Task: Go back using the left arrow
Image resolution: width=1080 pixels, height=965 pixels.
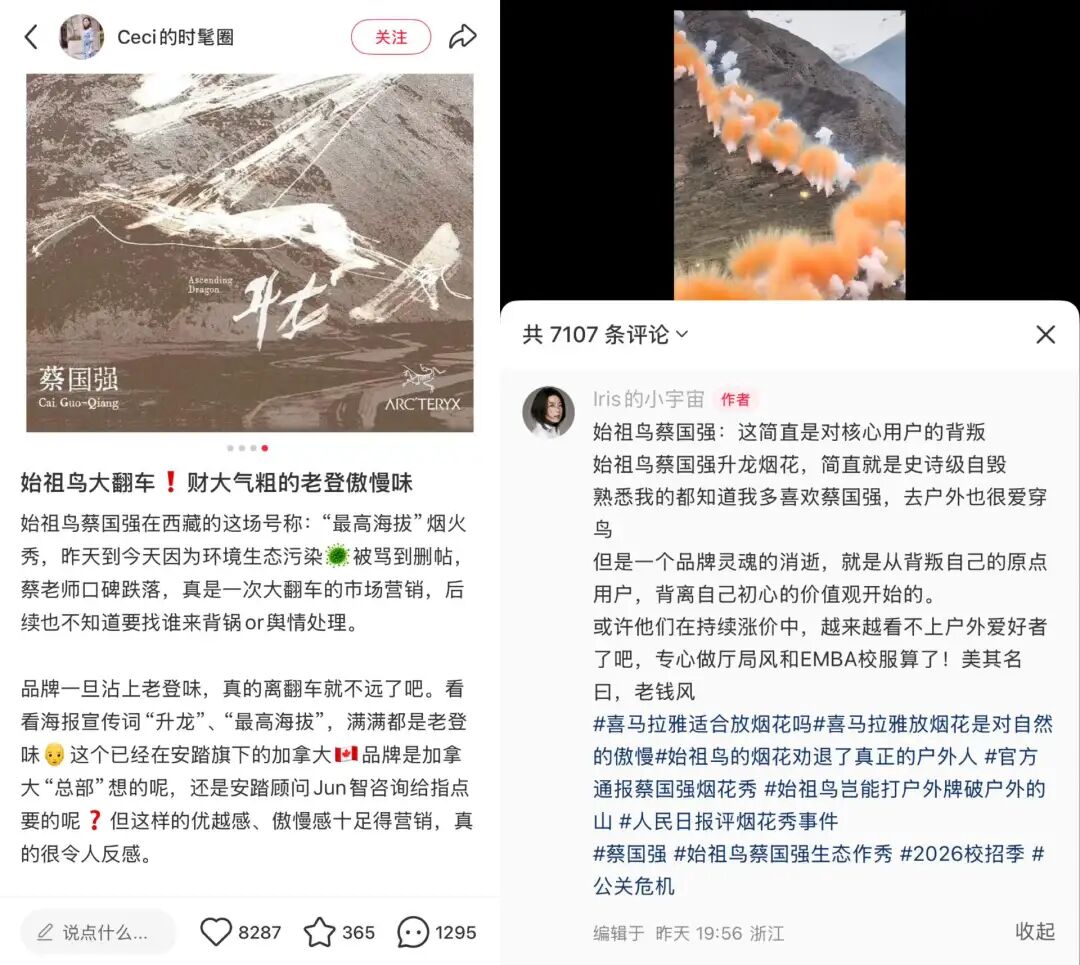Action: point(31,37)
